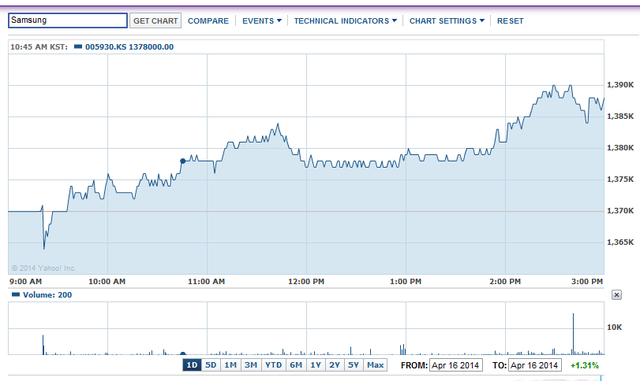Click the 2:00 PM time axis label
The width and height of the screenshot is (640, 381).
pos(505,281)
